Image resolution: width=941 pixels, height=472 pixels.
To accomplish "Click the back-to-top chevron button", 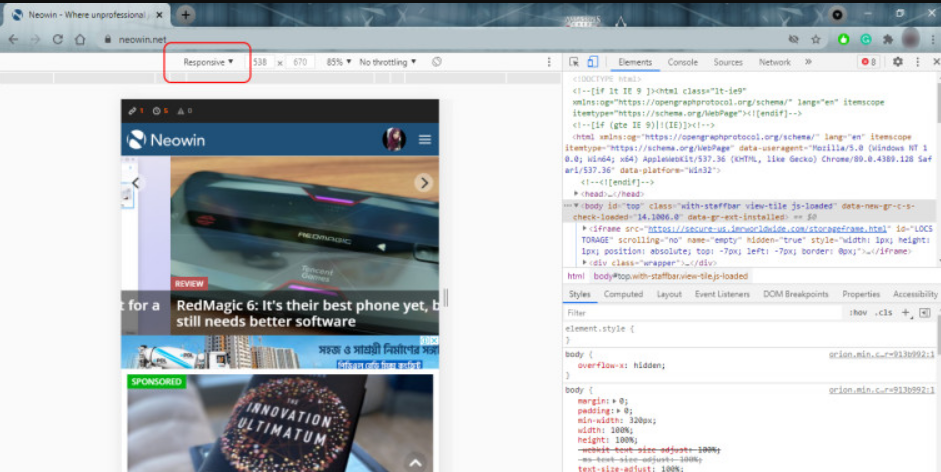I will click(415, 462).
